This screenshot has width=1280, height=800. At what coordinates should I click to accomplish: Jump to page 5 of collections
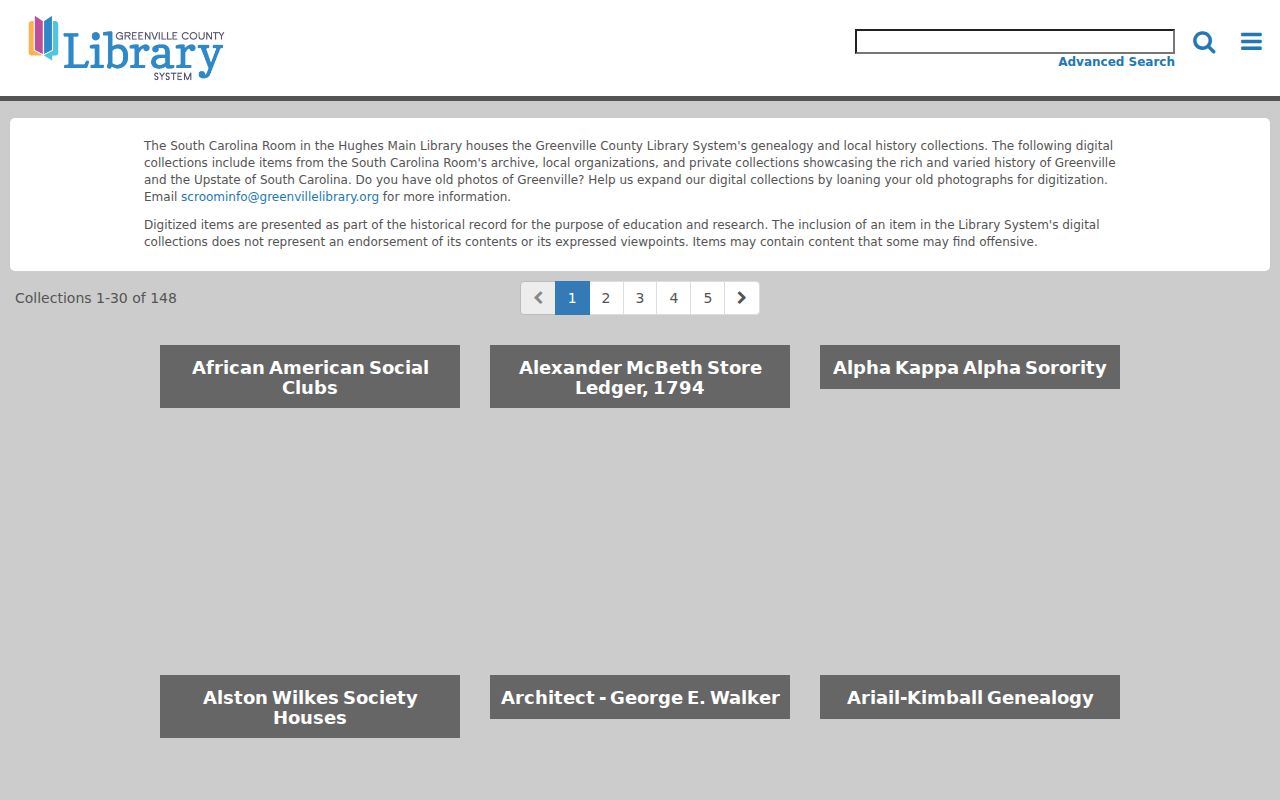708,298
